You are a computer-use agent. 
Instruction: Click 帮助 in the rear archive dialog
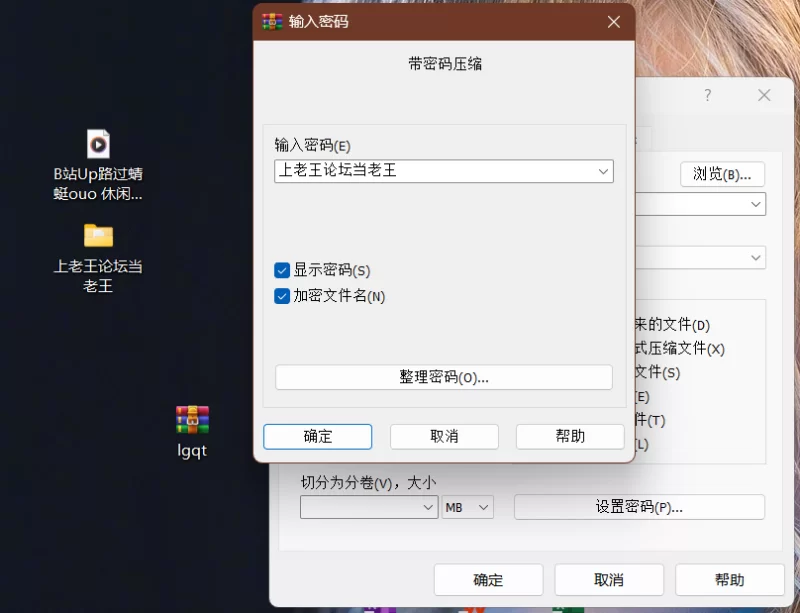pos(730,580)
